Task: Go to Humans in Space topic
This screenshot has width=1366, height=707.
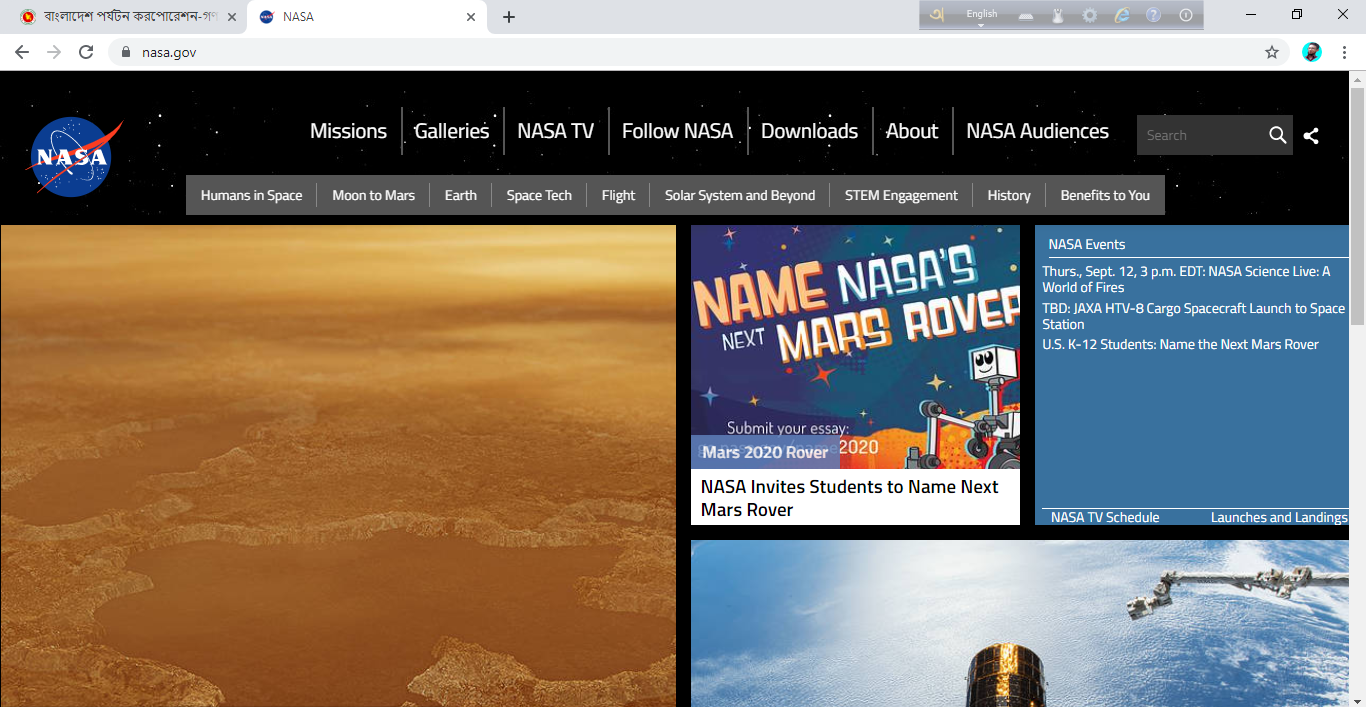Action: pyautogui.click(x=251, y=195)
